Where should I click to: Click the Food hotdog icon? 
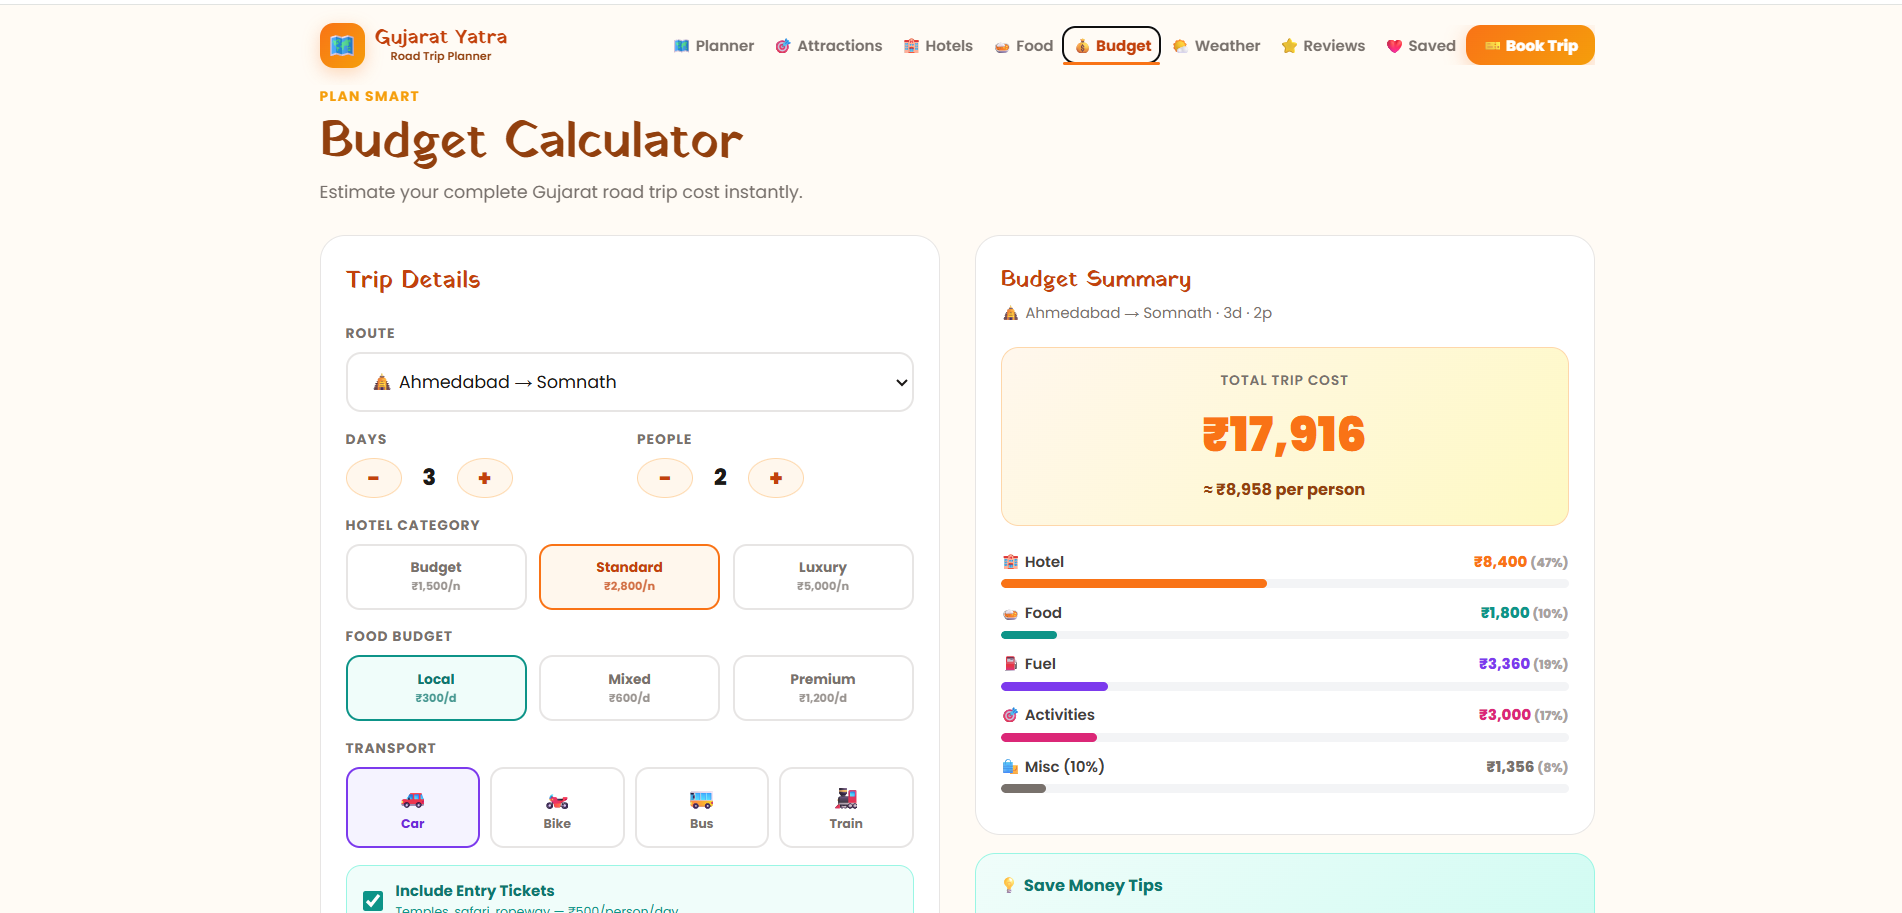coord(1000,45)
